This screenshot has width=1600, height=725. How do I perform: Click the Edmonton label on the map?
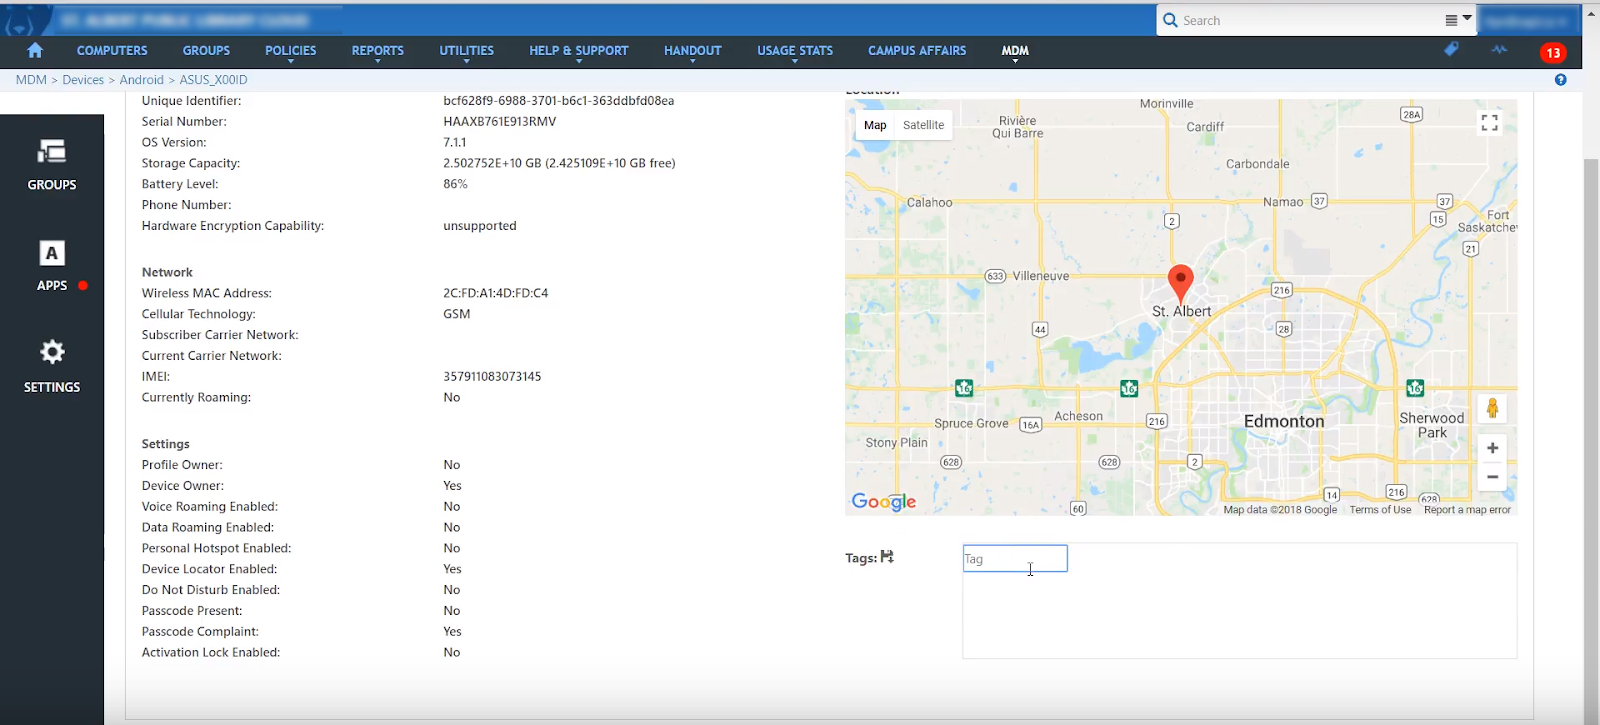coord(1284,422)
